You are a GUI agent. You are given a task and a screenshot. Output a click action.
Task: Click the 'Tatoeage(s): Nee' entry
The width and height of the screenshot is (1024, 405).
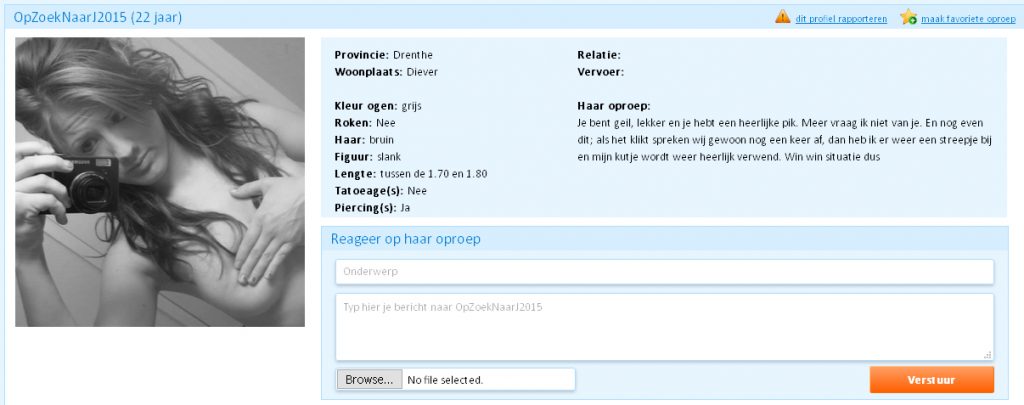(381, 191)
